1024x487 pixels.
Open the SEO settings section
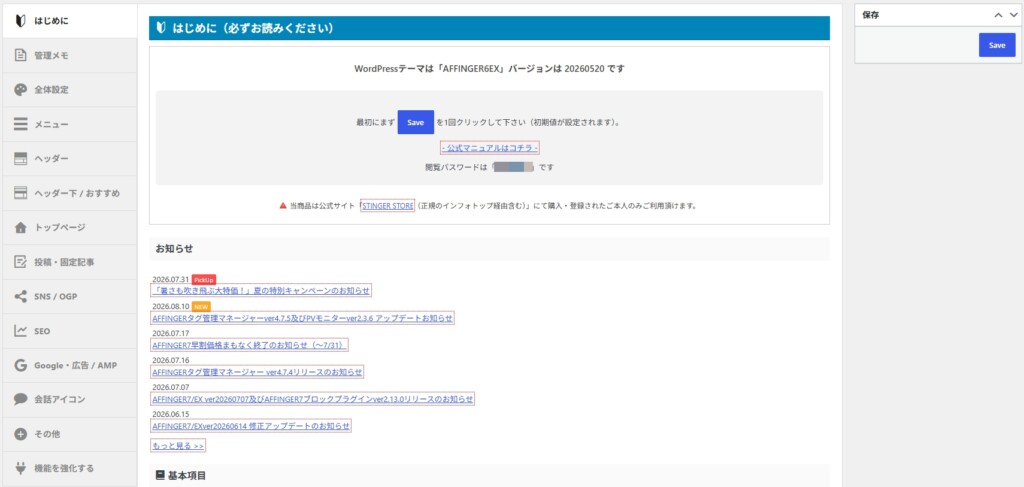pyautogui.click(x=69, y=331)
